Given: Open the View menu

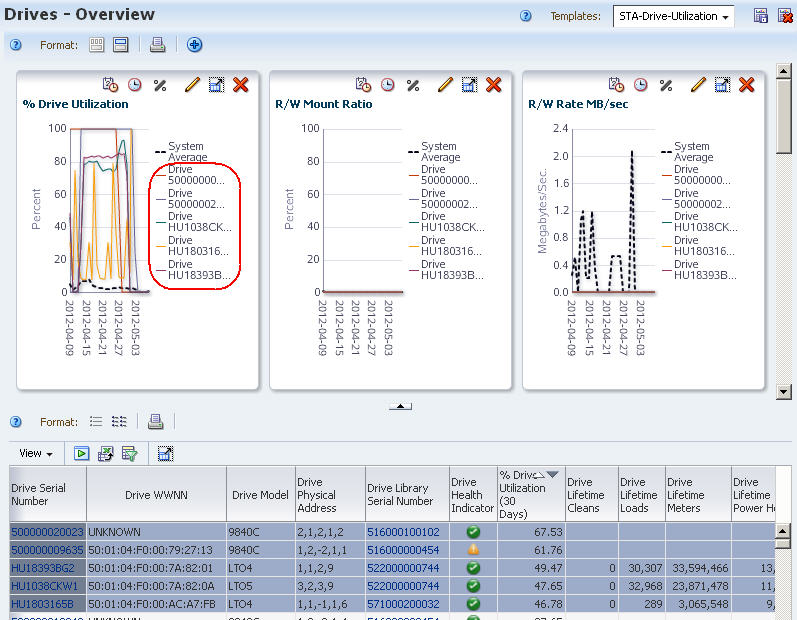Looking at the screenshot, I should (x=36, y=453).
